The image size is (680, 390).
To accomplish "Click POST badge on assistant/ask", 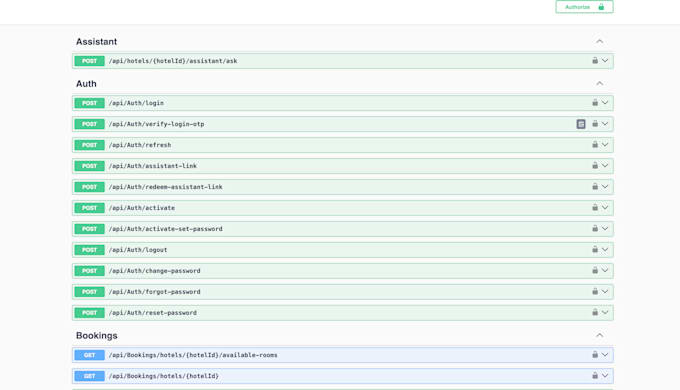I will (89, 61).
